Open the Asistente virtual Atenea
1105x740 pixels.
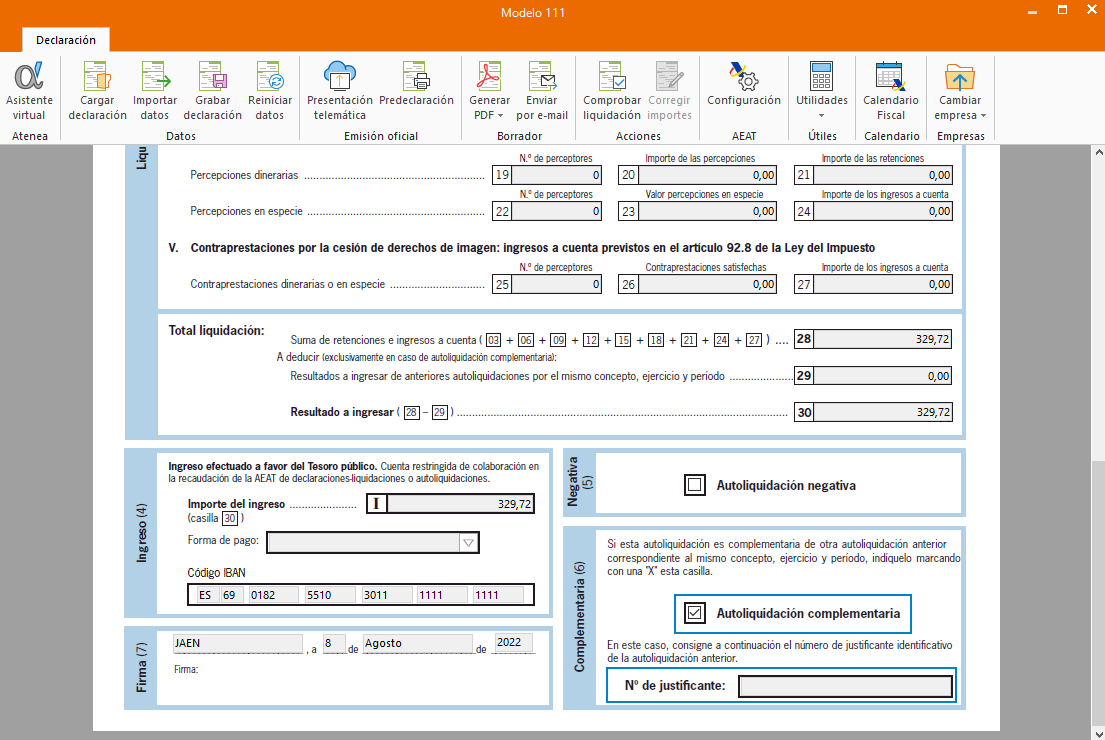click(x=29, y=90)
